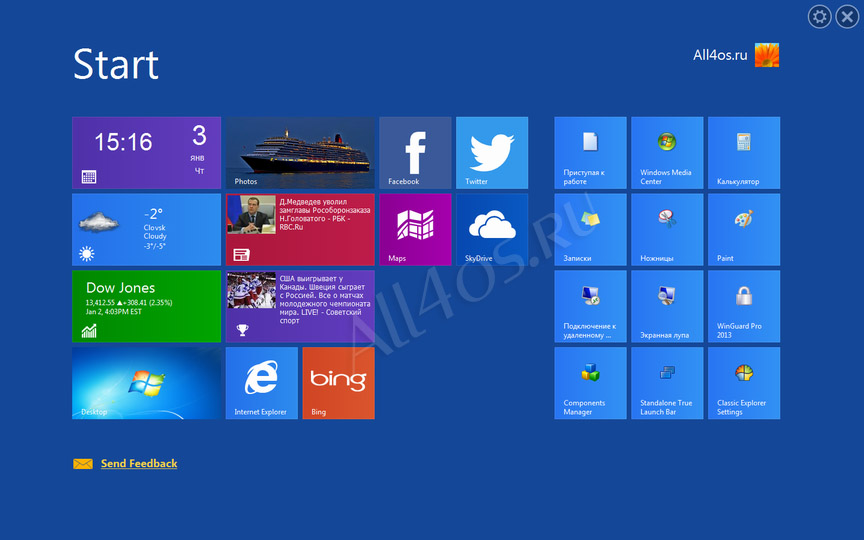864x540 pixels.
Task: Click the orange flower user avatar
Action: (x=767, y=55)
